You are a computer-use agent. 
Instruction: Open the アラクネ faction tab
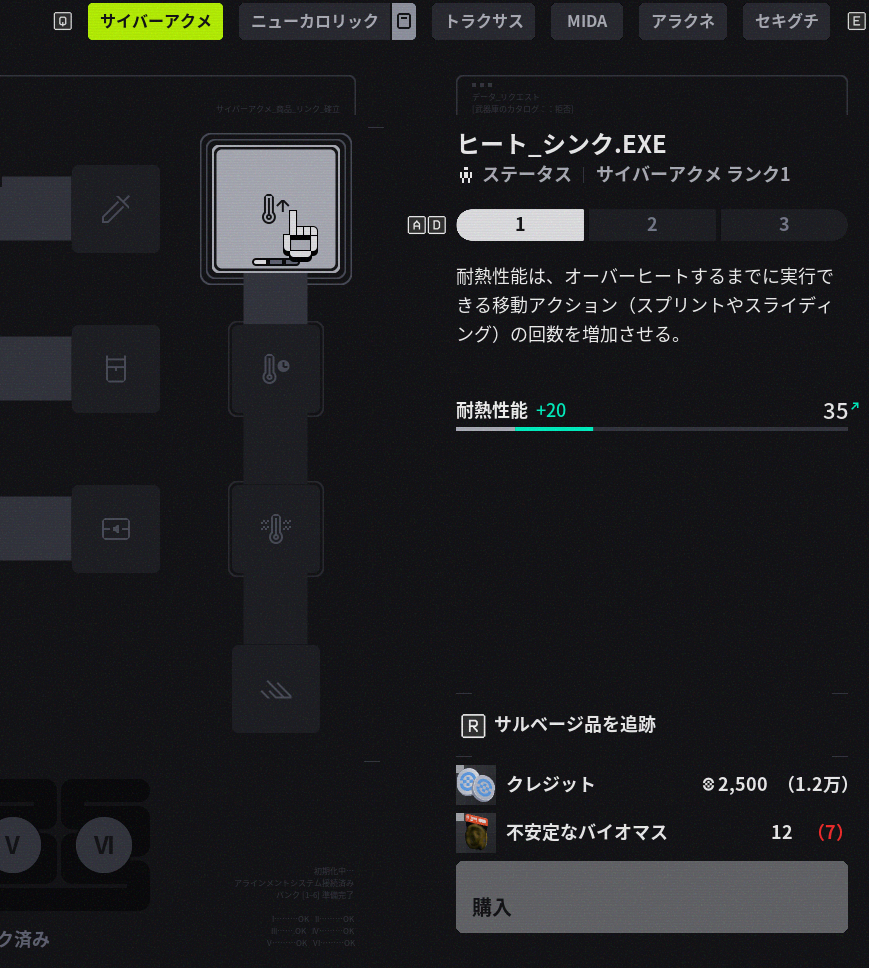click(x=683, y=21)
